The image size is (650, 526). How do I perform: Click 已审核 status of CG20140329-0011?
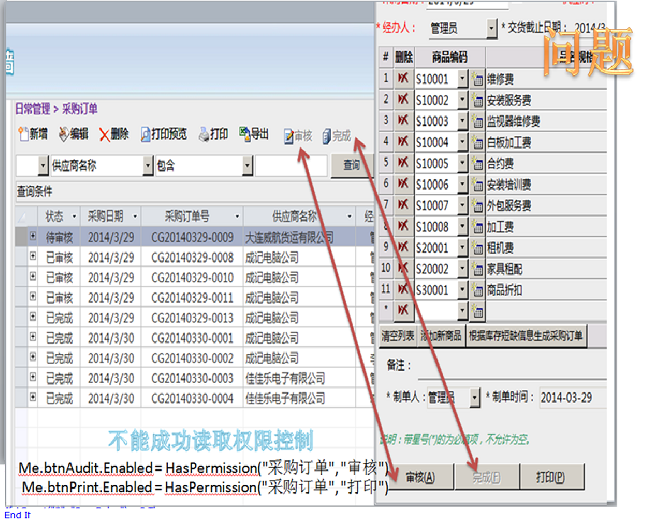coord(59,298)
